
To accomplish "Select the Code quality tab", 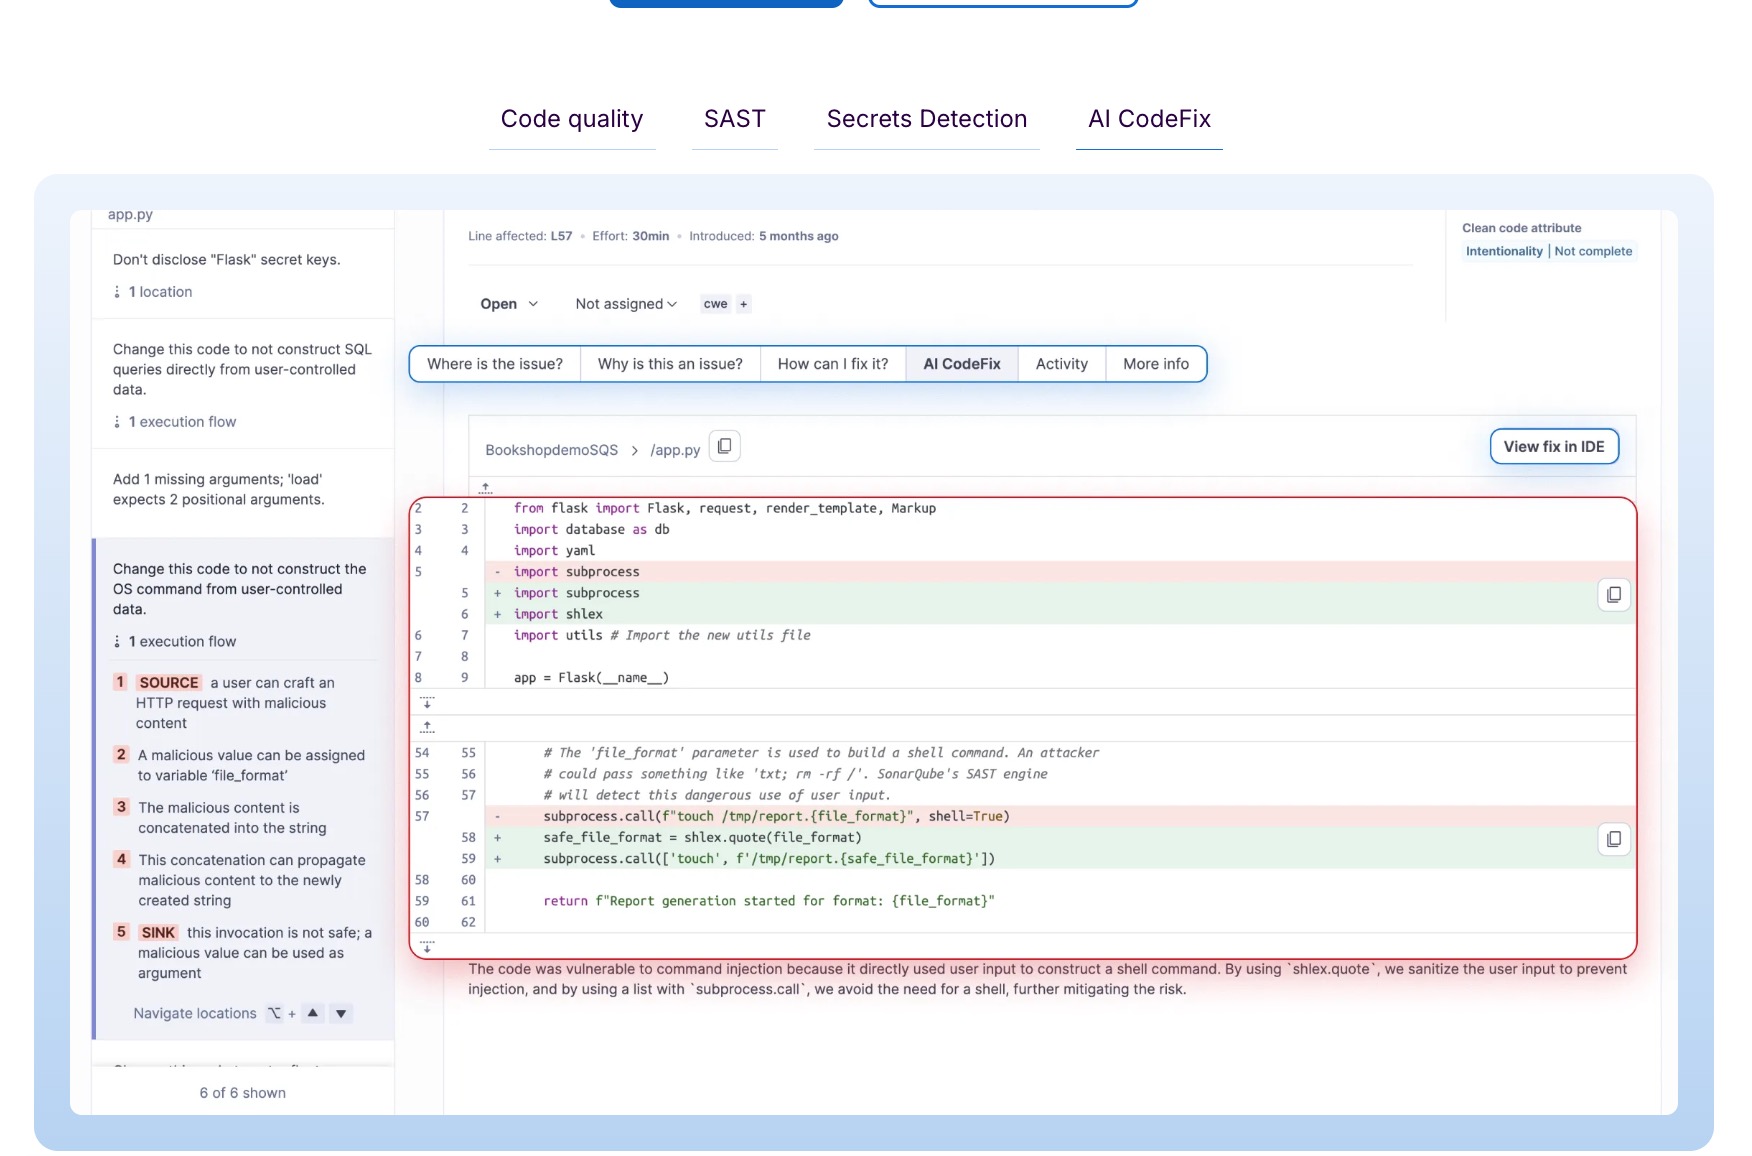I will (x=571, y=119).
